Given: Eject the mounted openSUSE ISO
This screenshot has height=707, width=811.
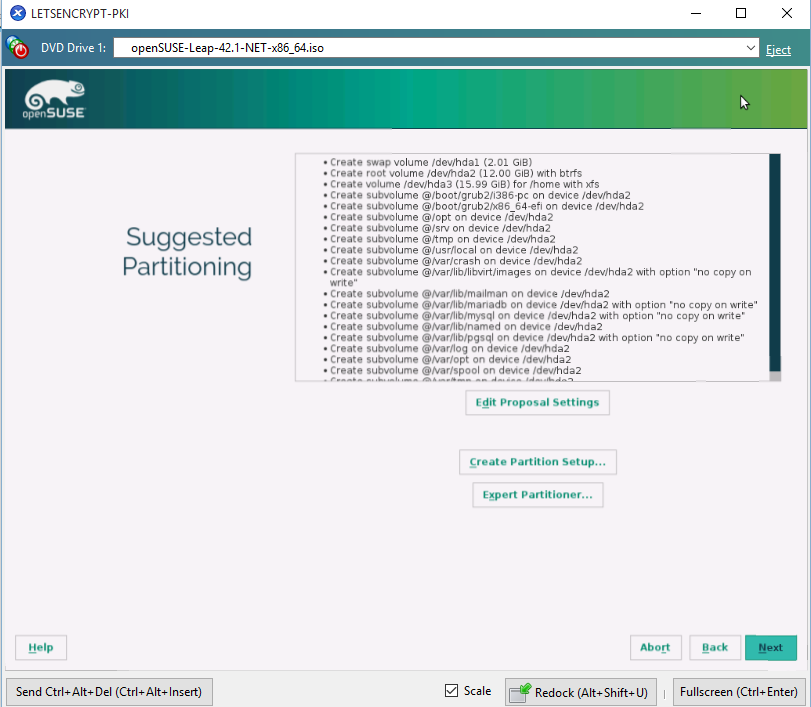Looking at the screenshot, I should [778, 49].
